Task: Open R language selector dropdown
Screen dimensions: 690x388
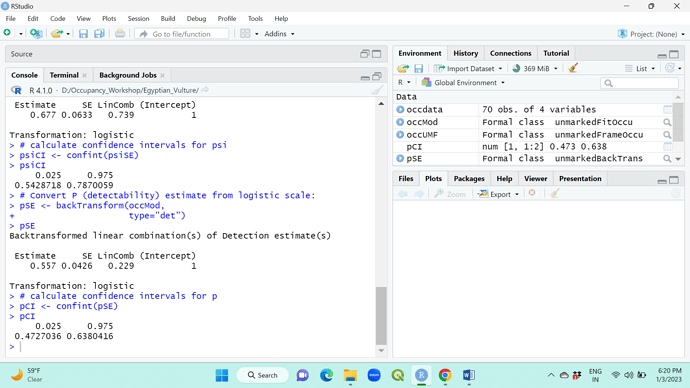Action: [404, 82]
